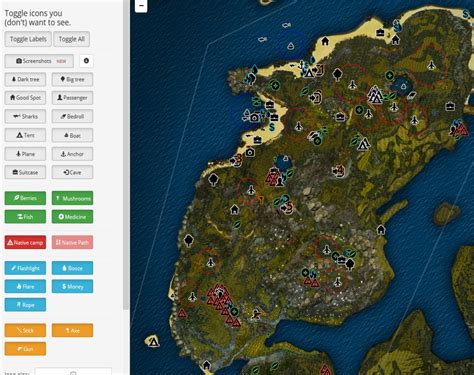The height and width of the screenshot is (375, 474).
Task: Click the red native camp at the southwest coast edge
Action: pyautogui.click(x=182, y=313)
